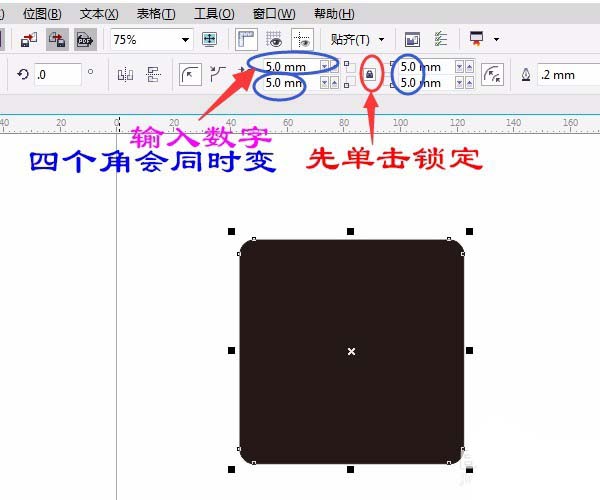Increase the top-right corner radius with the up stepper
This screenshot has width=600, height=500.
point(469,67)
